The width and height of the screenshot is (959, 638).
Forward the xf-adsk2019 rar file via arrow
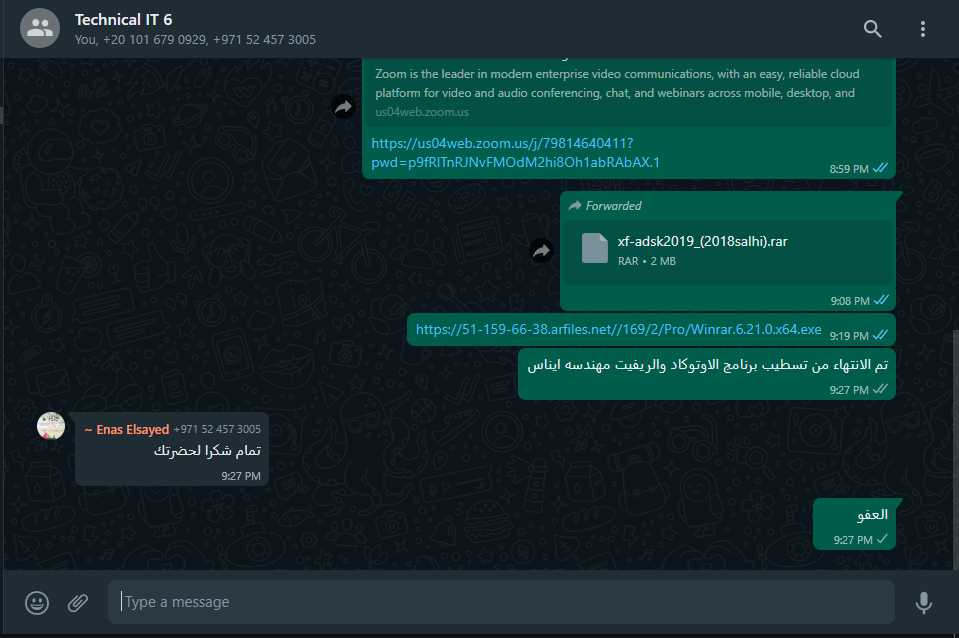tap(541, 250)
